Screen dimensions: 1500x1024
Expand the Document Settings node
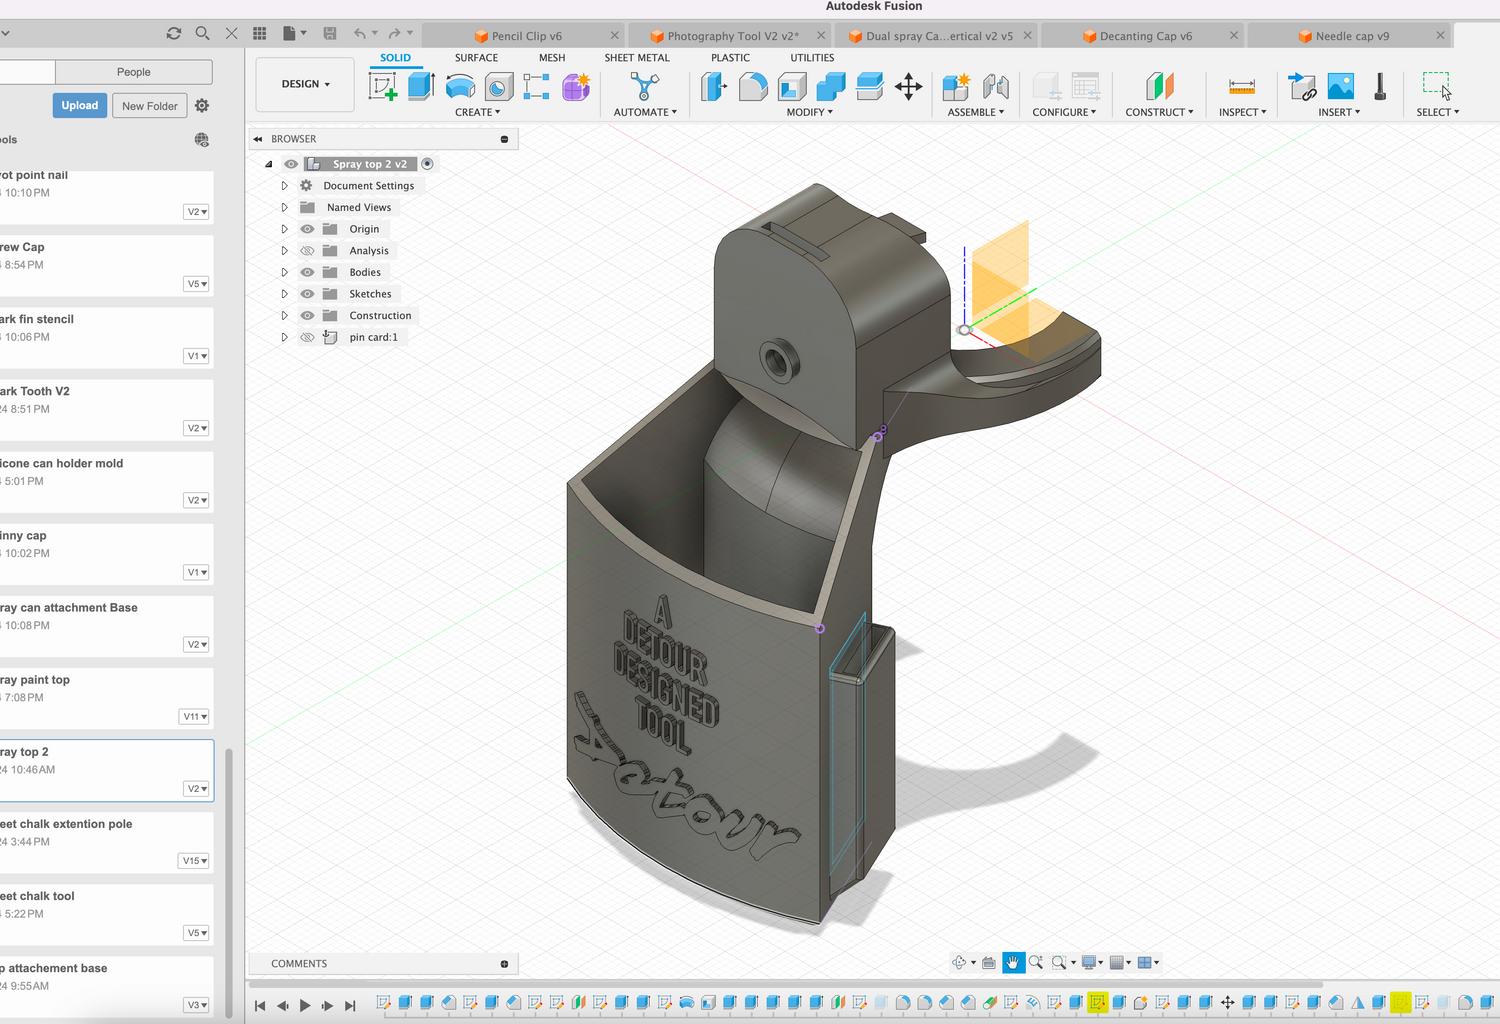pyautogui.click(x=284, y=186)
